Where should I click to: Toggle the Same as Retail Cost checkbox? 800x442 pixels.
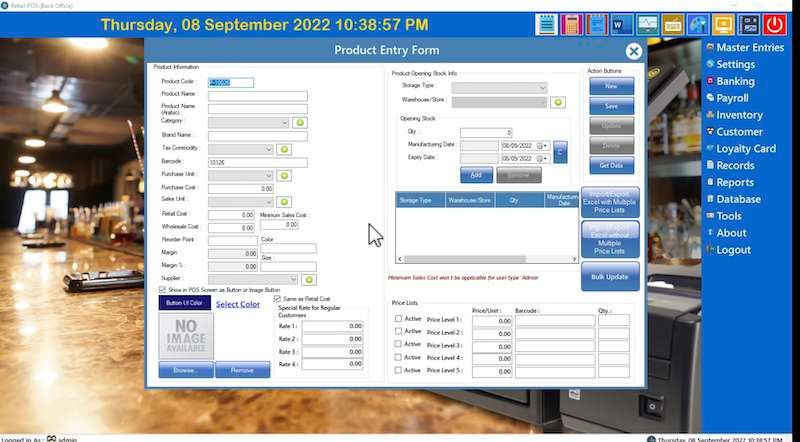[x=278, y=299]
